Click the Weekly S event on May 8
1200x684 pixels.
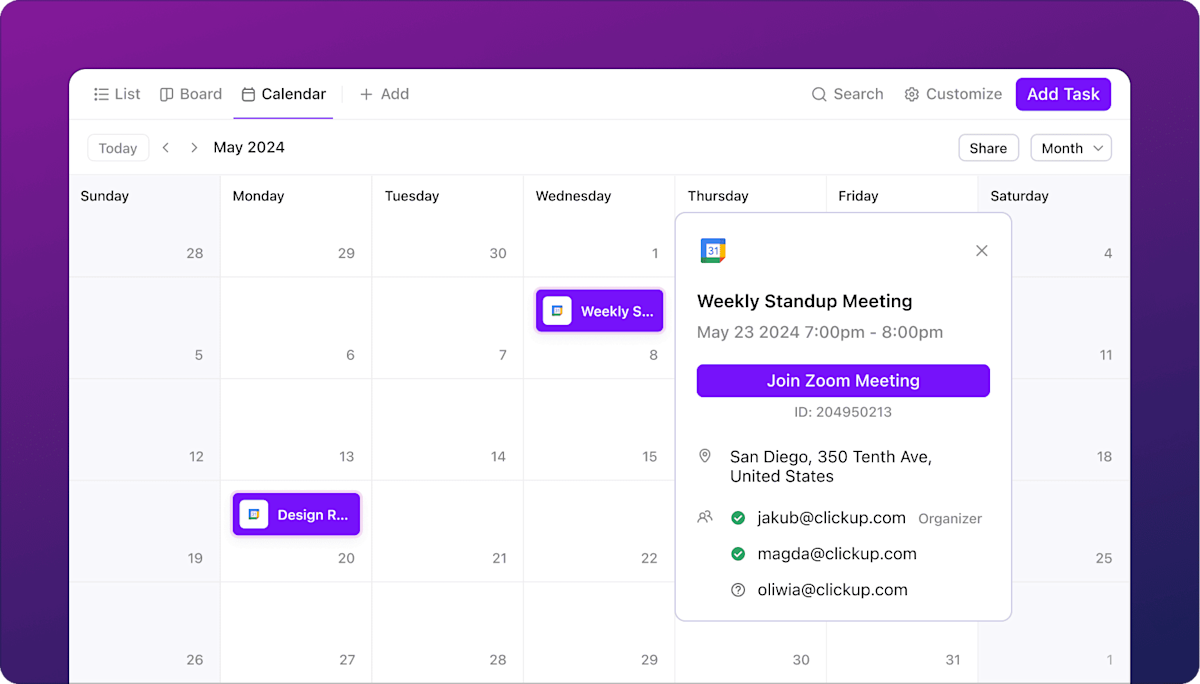click(x=599, y=310)
